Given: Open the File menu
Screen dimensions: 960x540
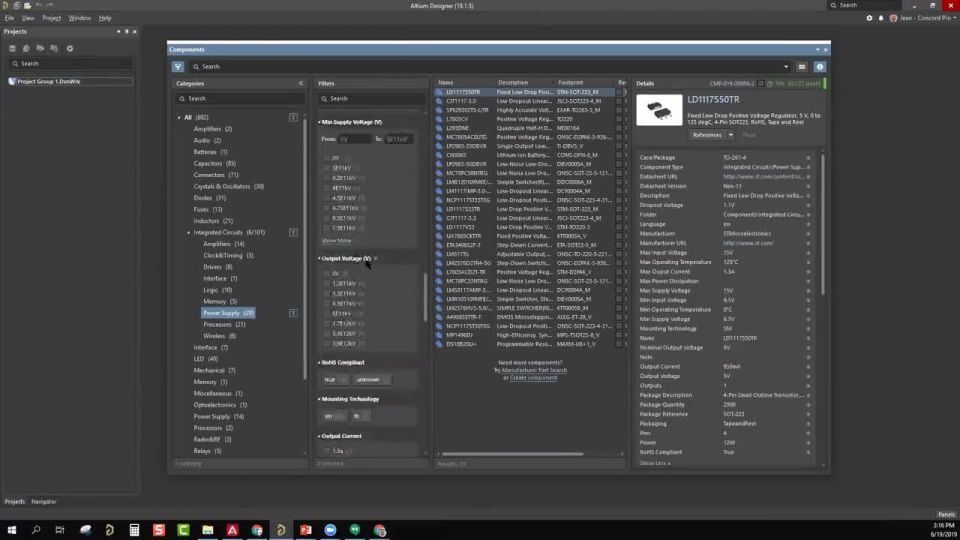Looking at the screenshot, I should pos(9,18).
